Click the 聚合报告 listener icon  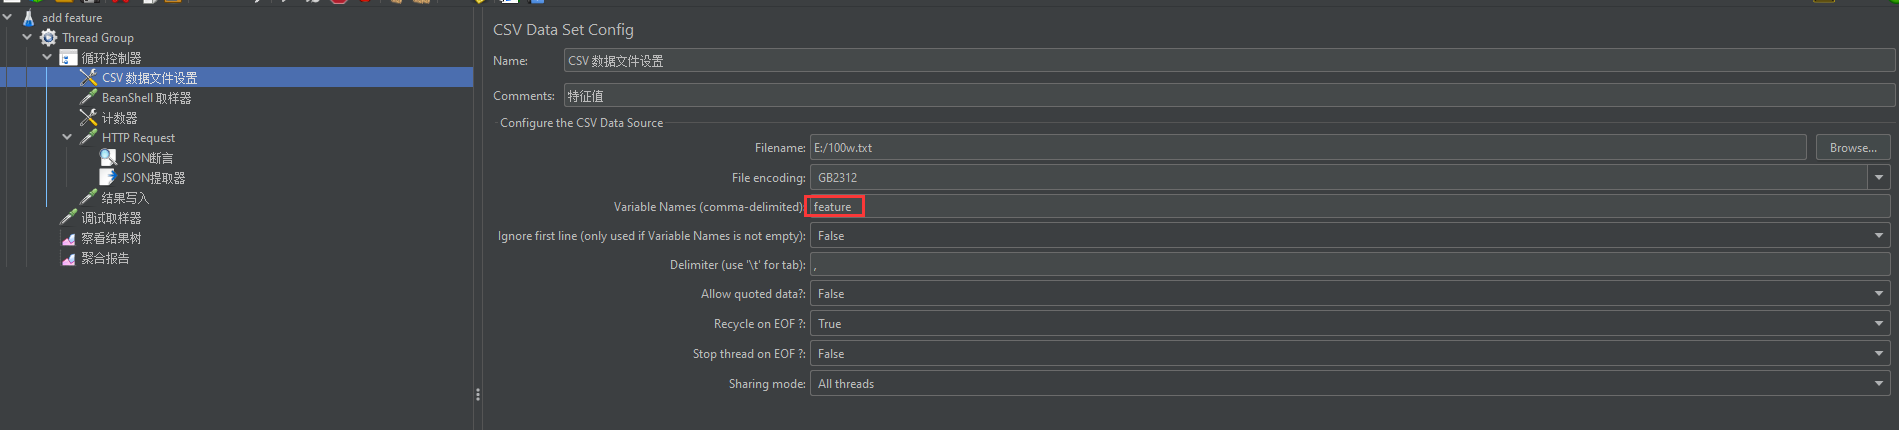[68, 258]
